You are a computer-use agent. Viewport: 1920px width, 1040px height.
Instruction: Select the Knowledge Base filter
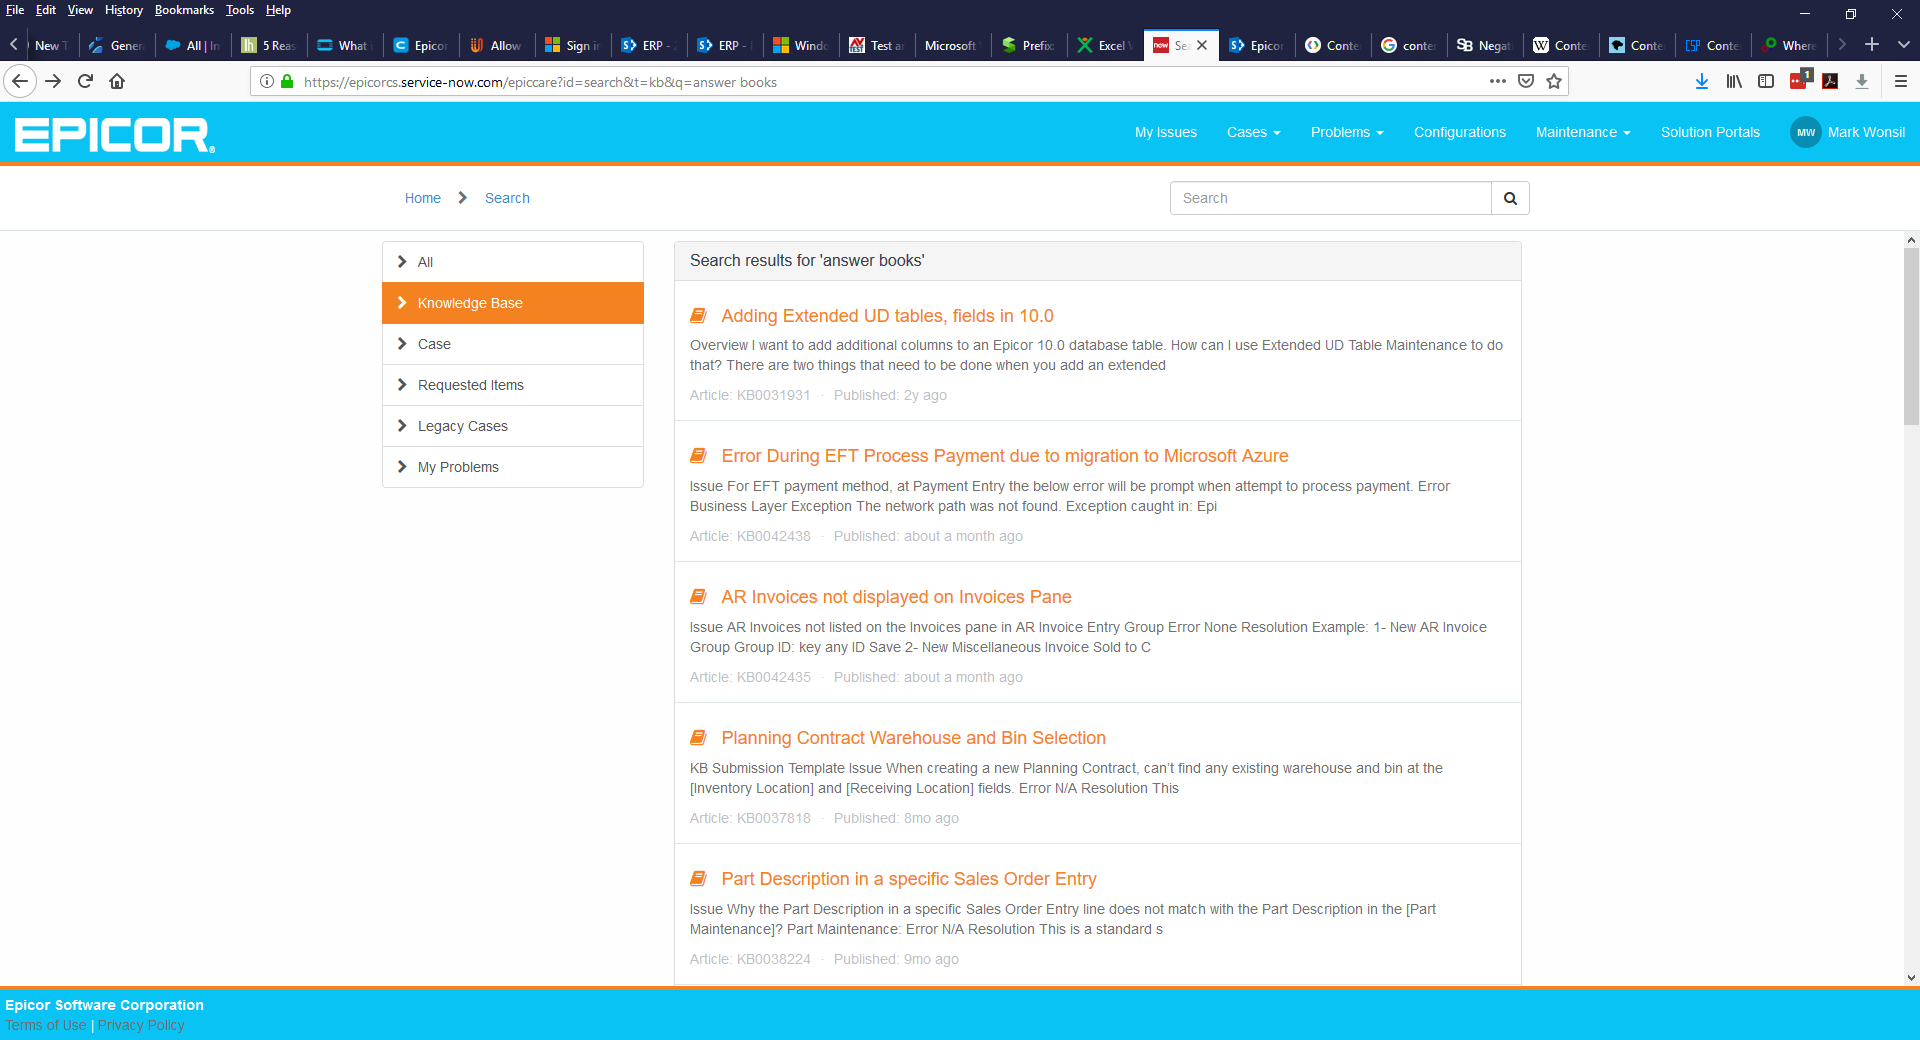(x=513, y=303)
